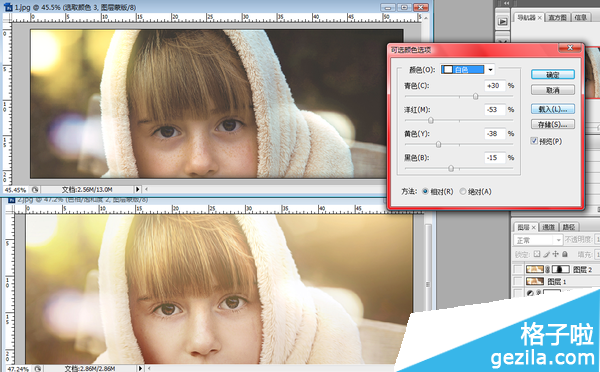Open the 颜色(O) color dropdown
Viewport: 600px width, 372px height.
coord(468,70)
